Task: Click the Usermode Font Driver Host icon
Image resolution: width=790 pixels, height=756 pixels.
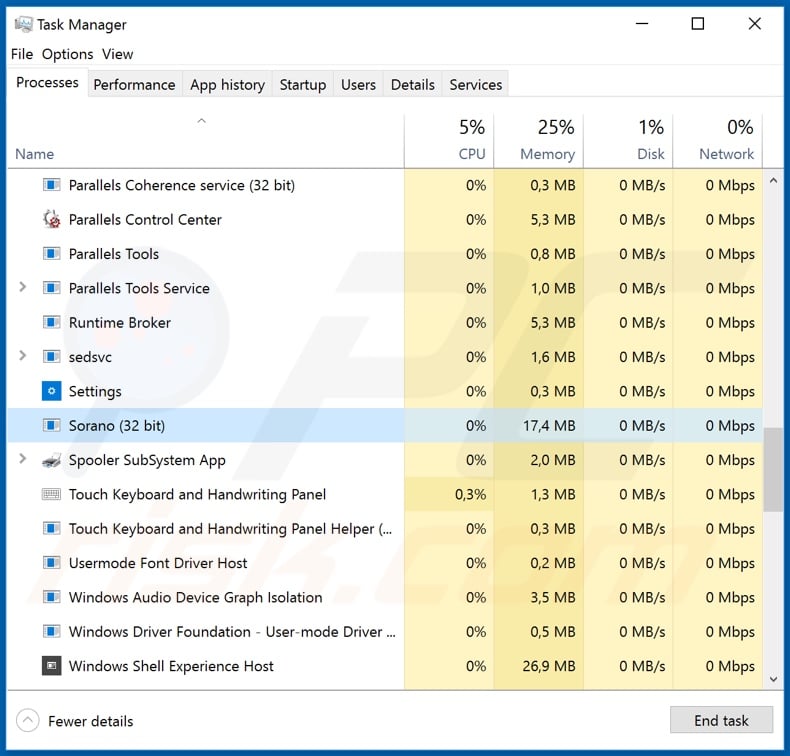Action: tap(51, 563)
